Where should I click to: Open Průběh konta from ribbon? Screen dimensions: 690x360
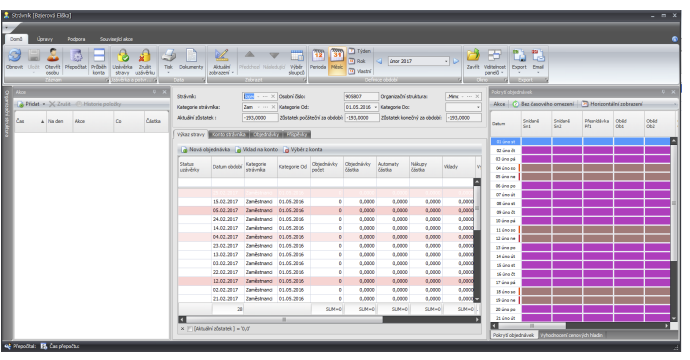[99, 61]
